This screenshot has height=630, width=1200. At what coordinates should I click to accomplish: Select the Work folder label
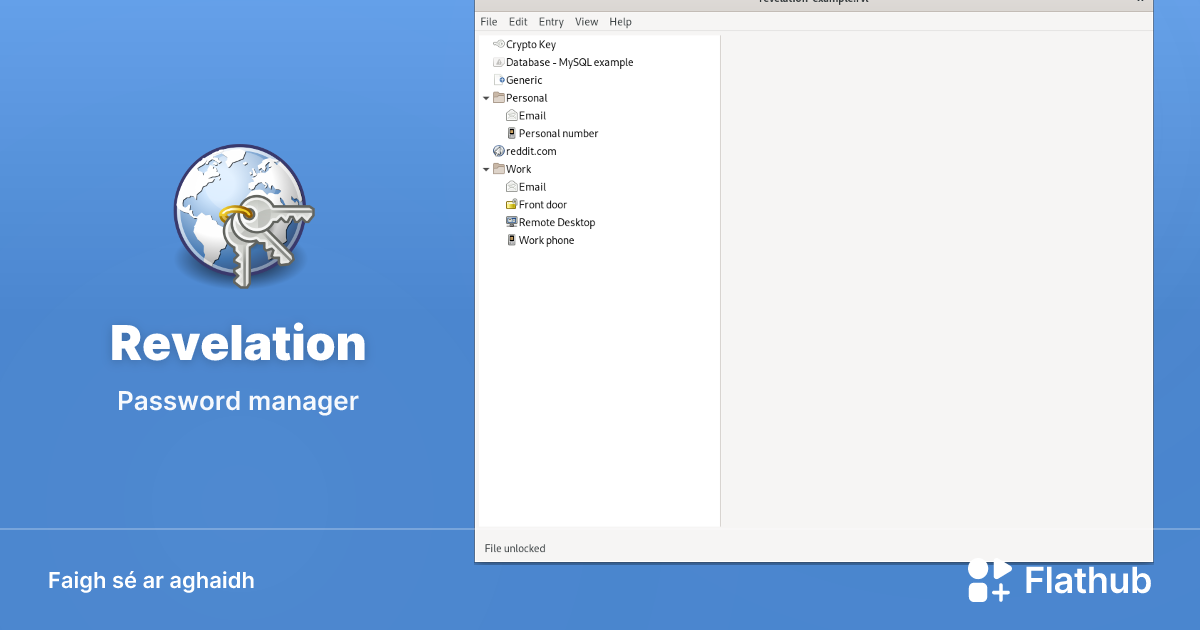[519, 169]
